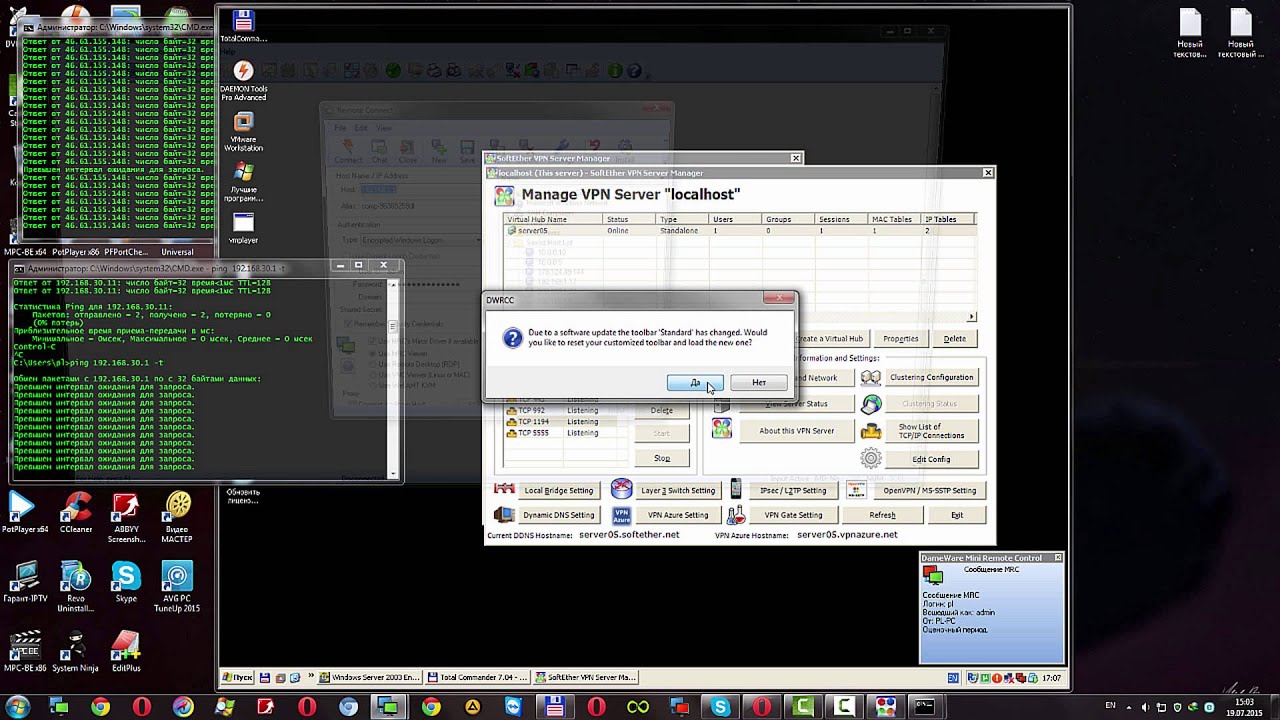The width and height of the screenshot is (1280, 720).
Task: Open PotPlayer x64 desktop shortcut
Action: [25, 514]
